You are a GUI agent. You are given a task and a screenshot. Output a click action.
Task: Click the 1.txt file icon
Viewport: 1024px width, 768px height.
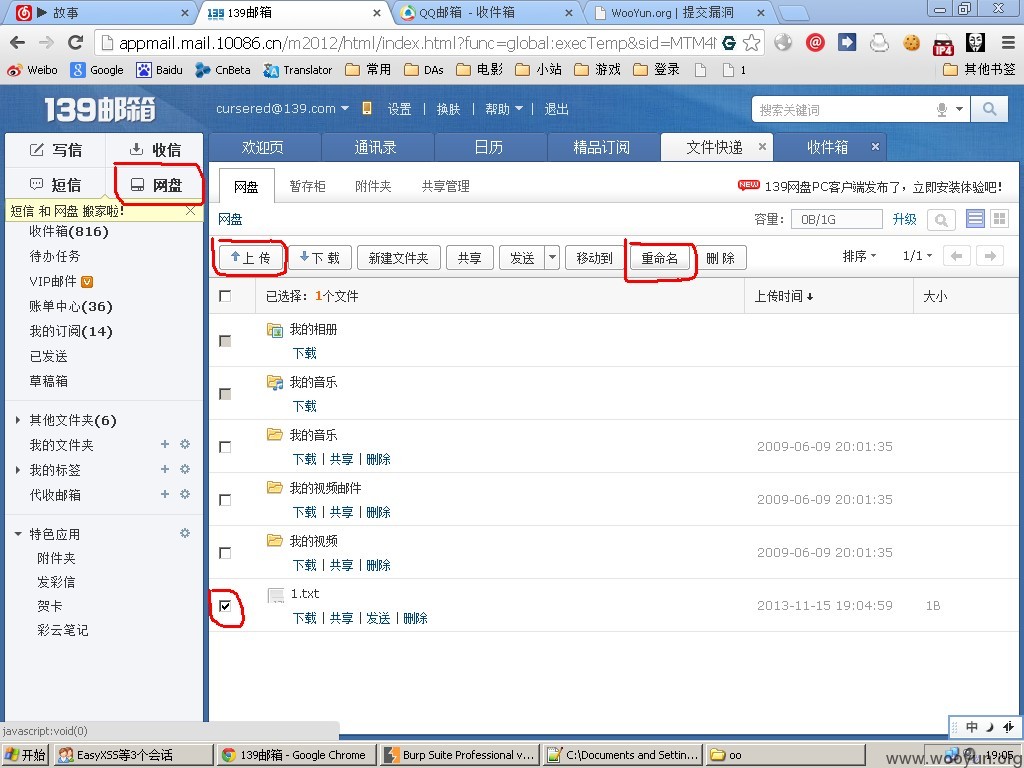[276, 594]
